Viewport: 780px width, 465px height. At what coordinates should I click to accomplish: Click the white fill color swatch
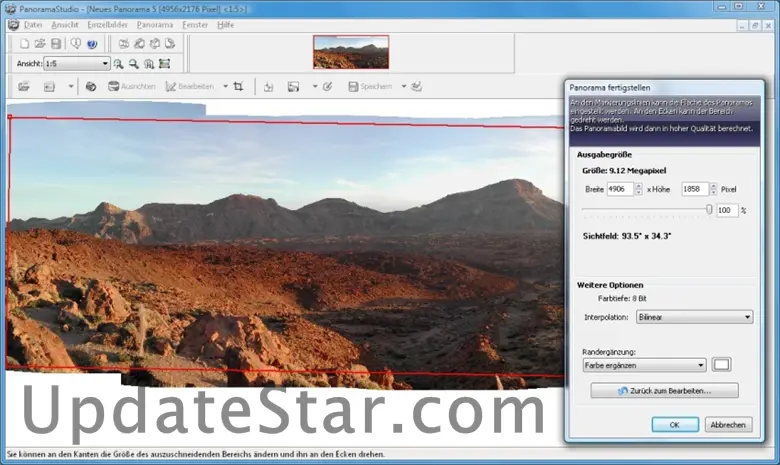(721, 365)
